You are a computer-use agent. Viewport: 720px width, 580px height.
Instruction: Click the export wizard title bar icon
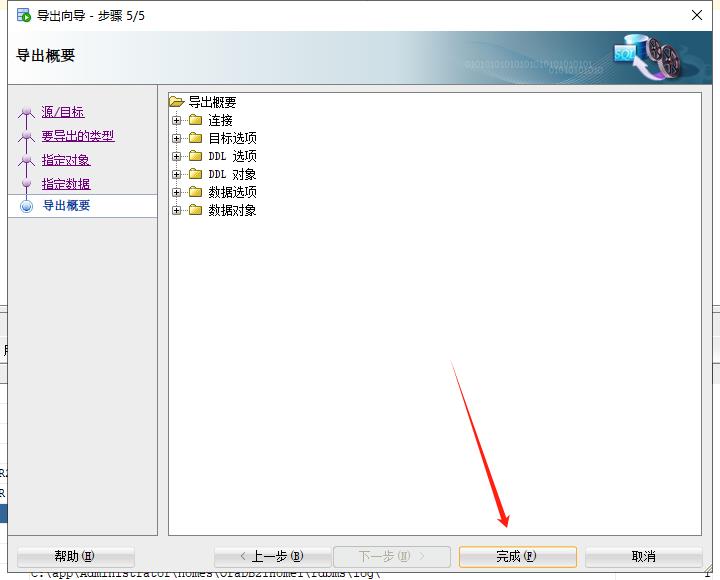(23, 15)
